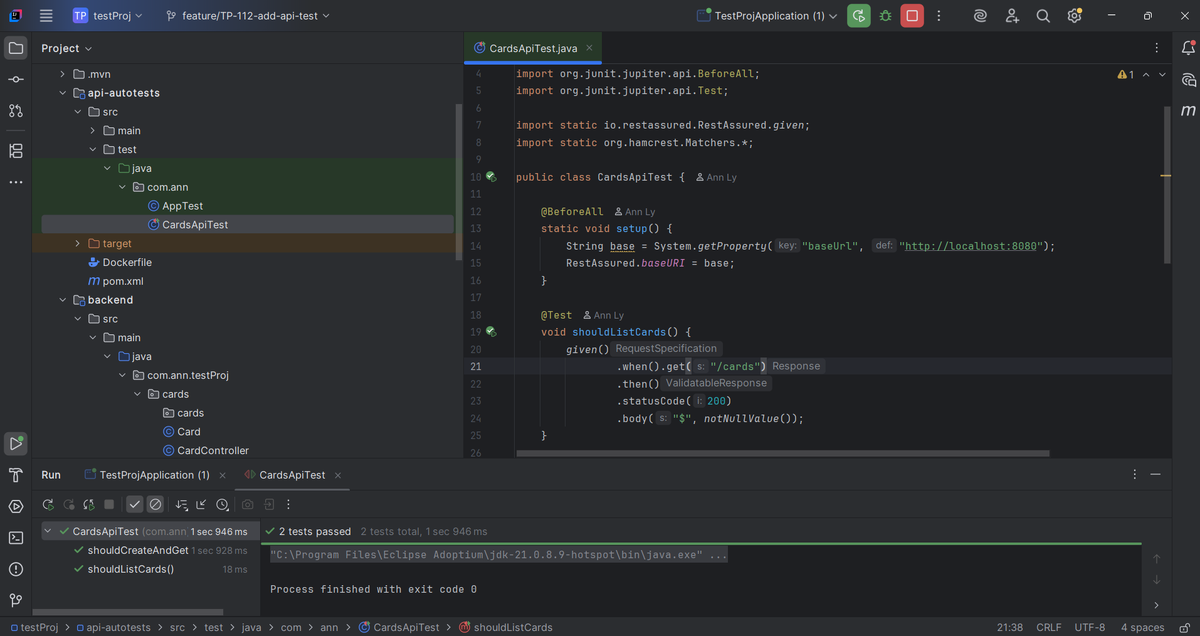Collapse the api-autotests module
1200x636 pixels.
tap(63, 93)
